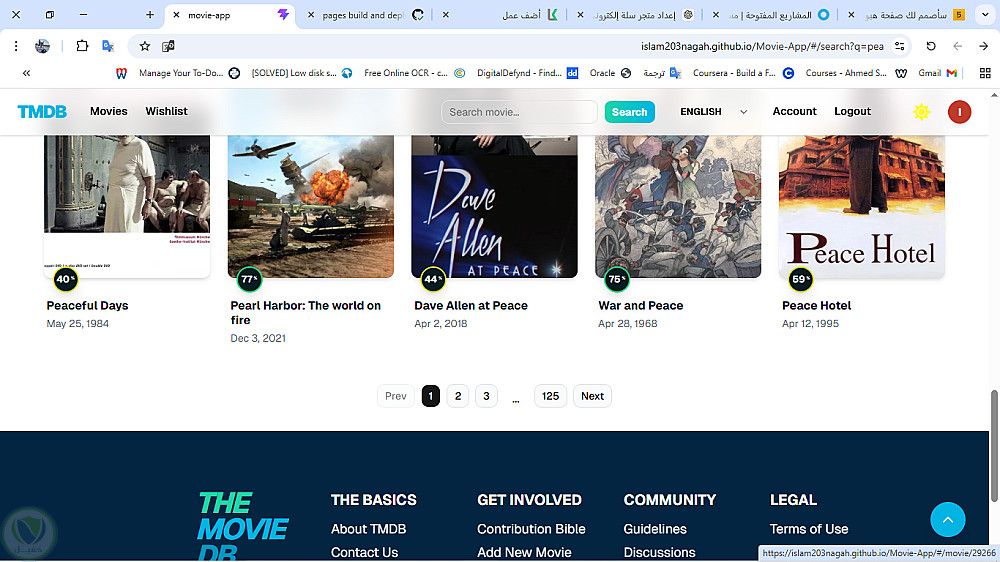Select current page 1 button
This screenshot has width=1000, height=562.
430,396
